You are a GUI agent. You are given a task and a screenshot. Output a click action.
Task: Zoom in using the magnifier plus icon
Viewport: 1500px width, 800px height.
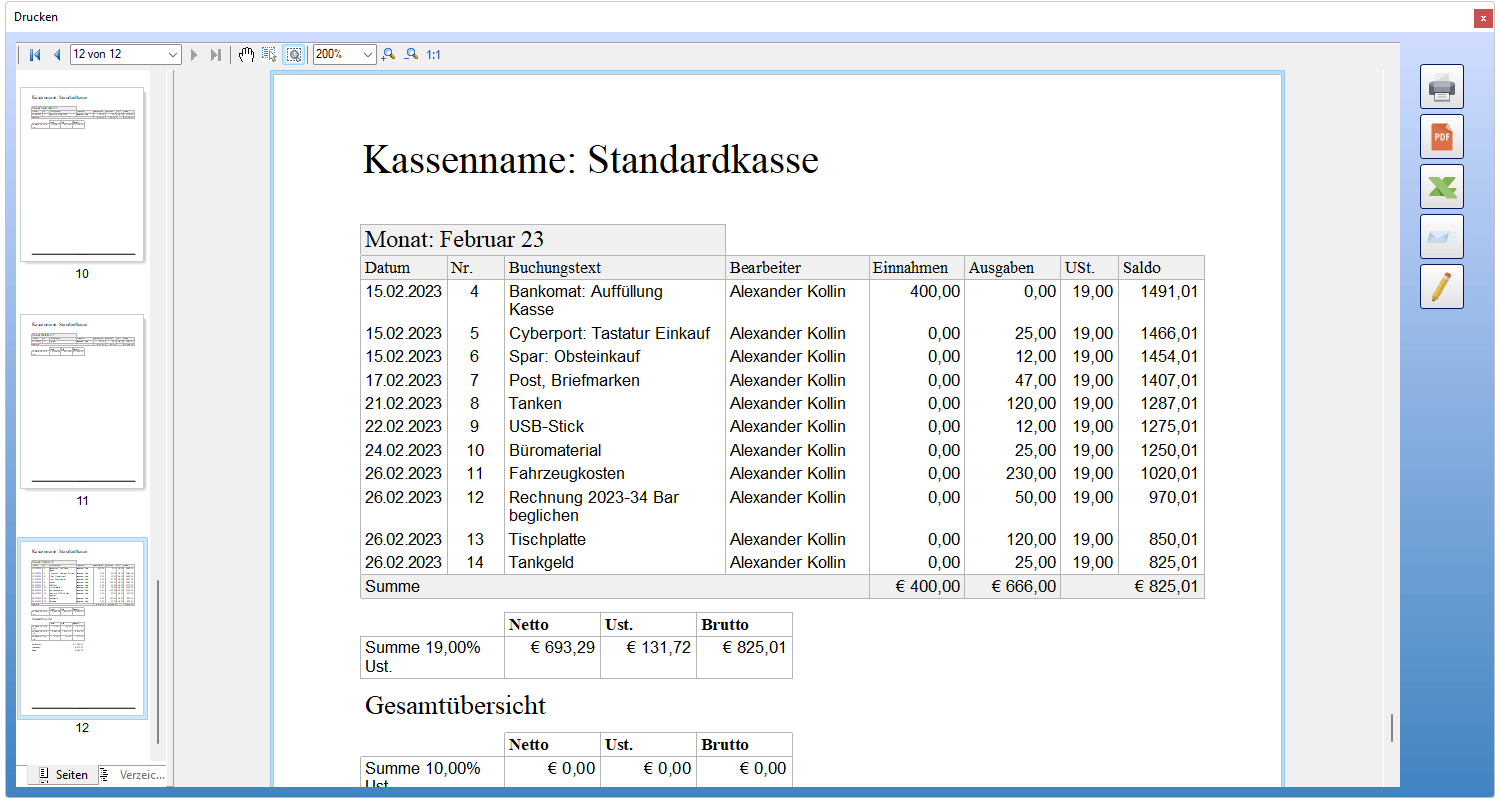pyautogui.click(x=389, y=55)
